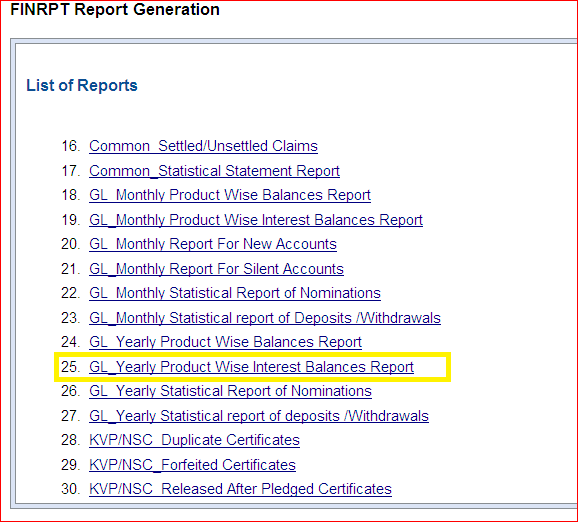Open GL_Monthly Product Wise Interest Balances Report
The image size is (578, 522).
click(x=256, y=220)
